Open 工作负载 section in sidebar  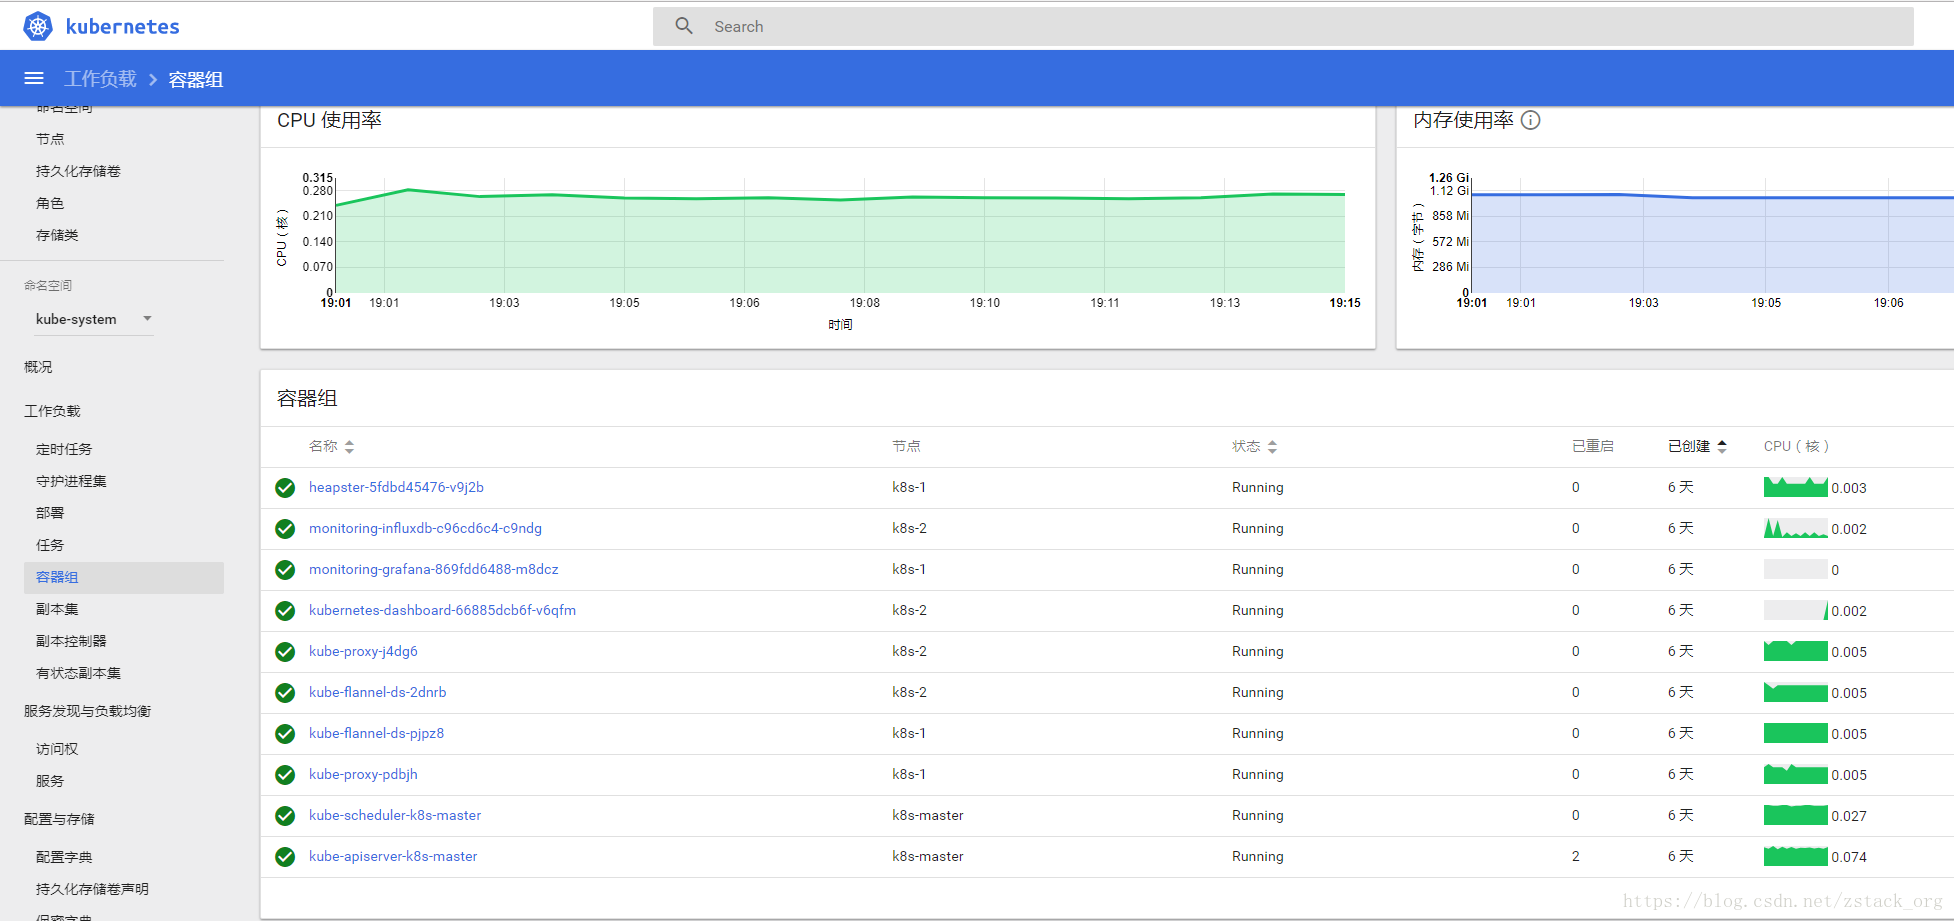point(52,411)
